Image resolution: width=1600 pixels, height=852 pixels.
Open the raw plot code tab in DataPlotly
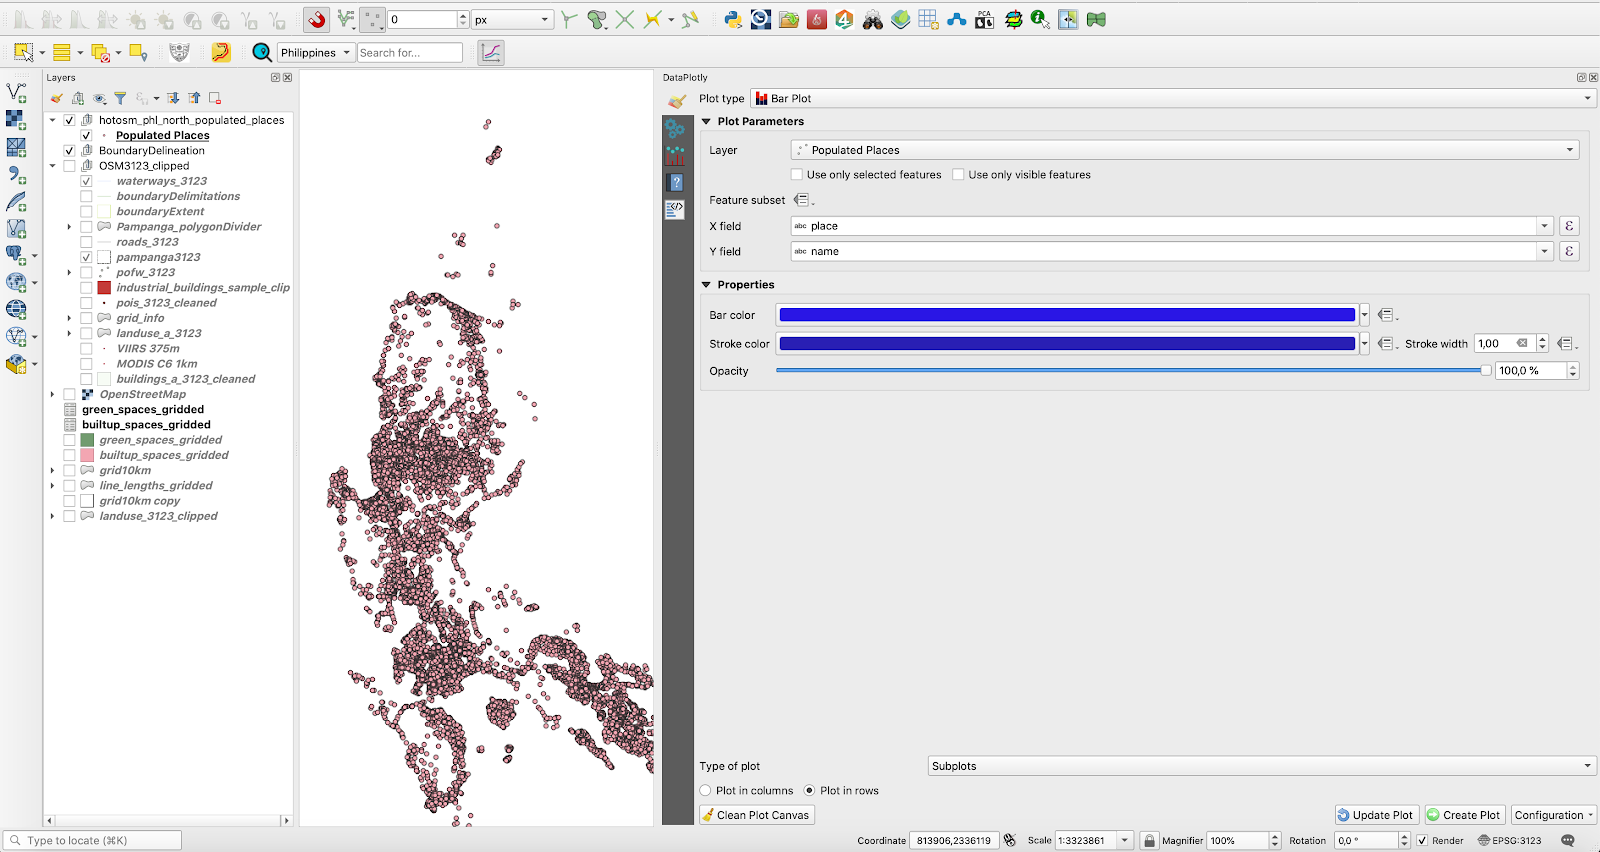(676, 208)
